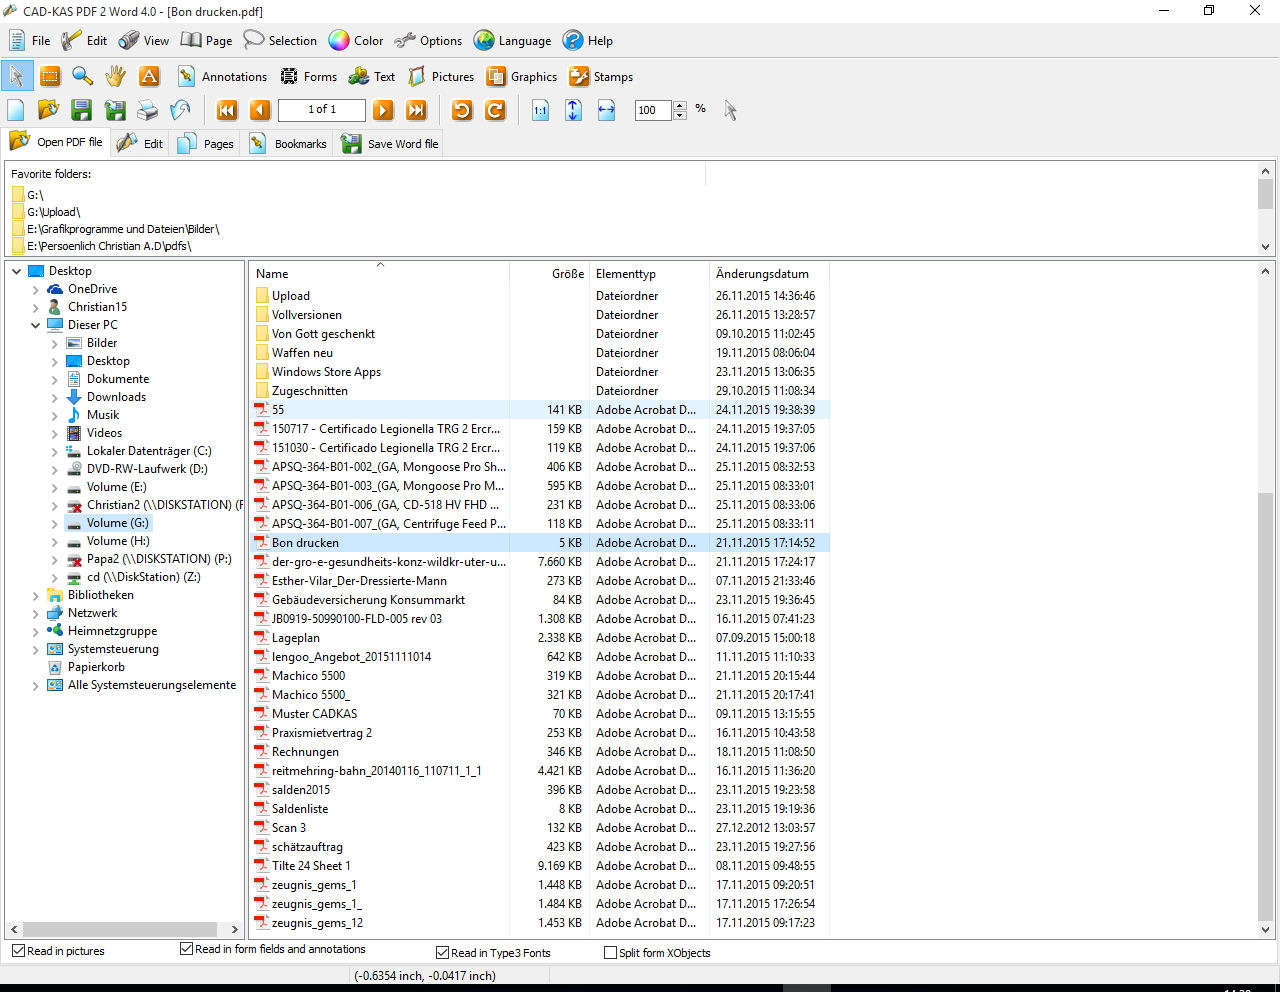
Task: Click the page number field
Action: pos(322,110)
